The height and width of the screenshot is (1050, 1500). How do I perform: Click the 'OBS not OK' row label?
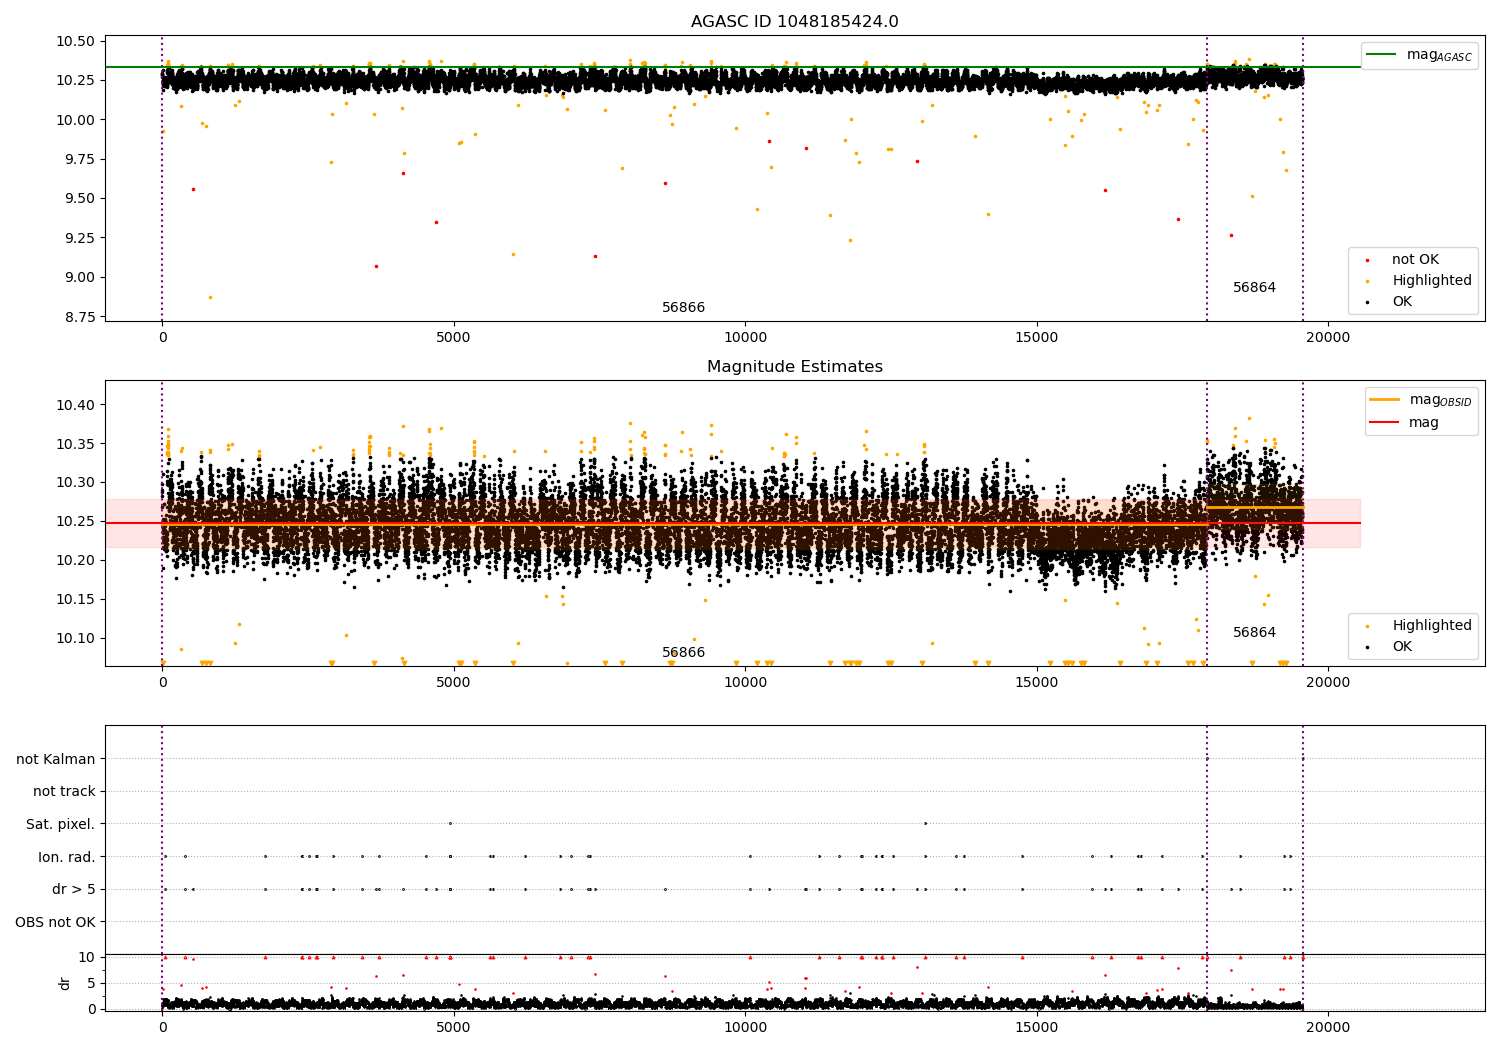[56, 922]
